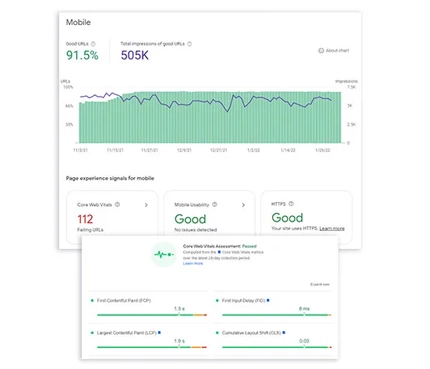Click the HTTPS Good status
This screenshot has height=369, width=430.
pos(287,218)
